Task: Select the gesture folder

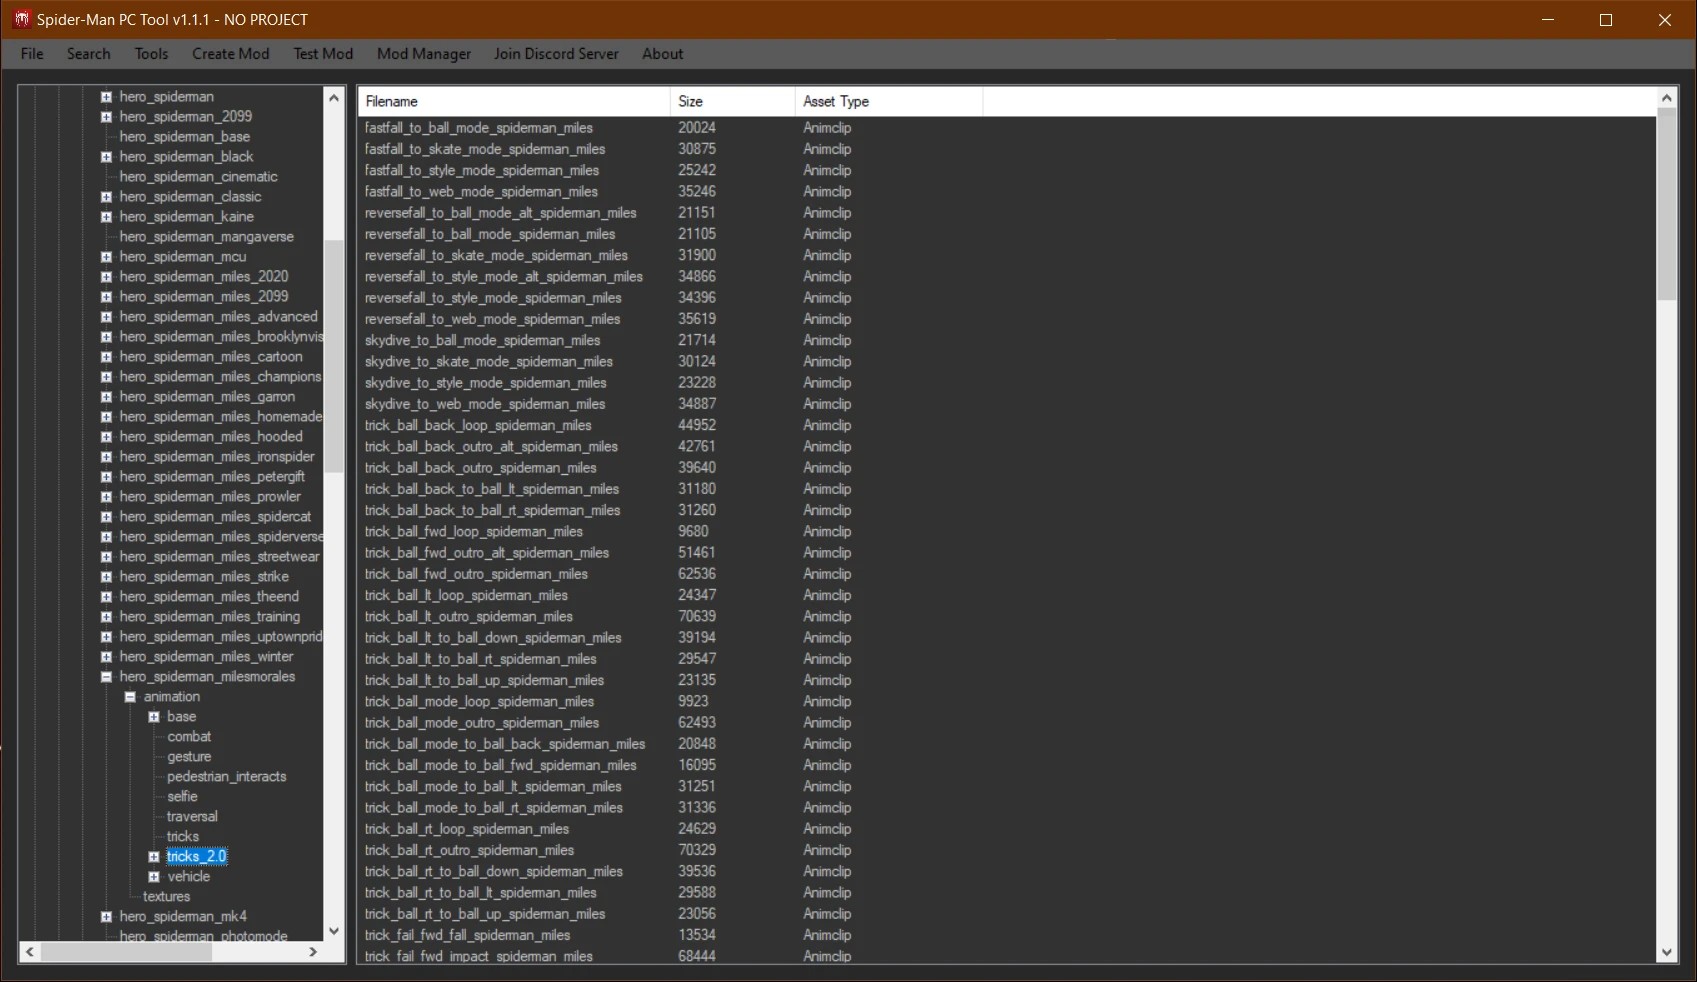Action: pyautogui.click(x=189, y=757)
